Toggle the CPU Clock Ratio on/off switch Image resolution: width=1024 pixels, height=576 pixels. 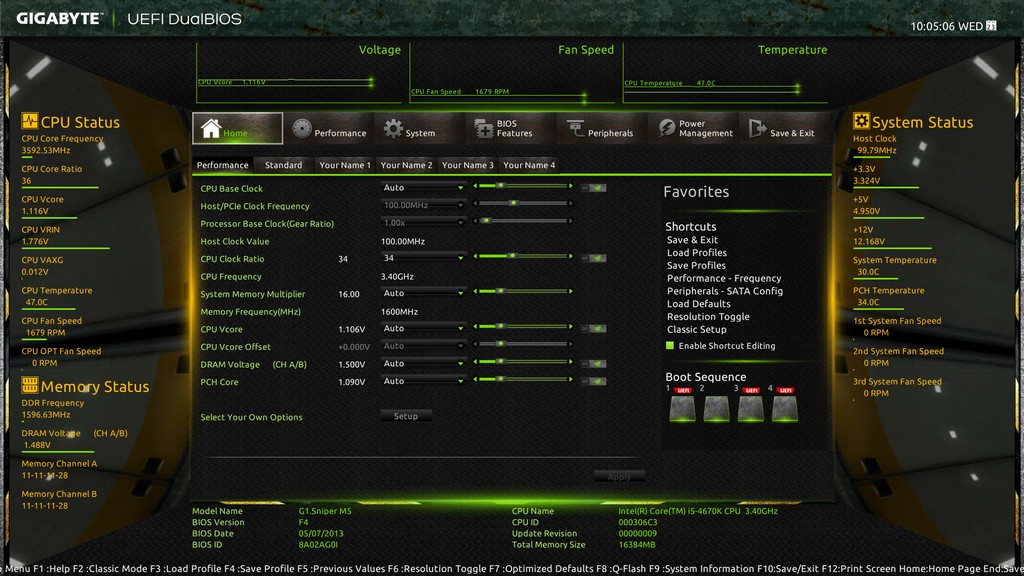[x=594, y=259]
